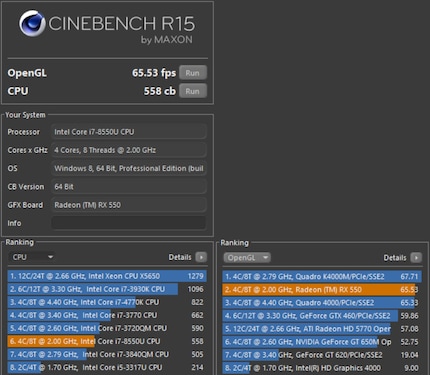Click the Details arrow in OpenGL ranking
Viewport: 430px width, 375px height.
416,258
